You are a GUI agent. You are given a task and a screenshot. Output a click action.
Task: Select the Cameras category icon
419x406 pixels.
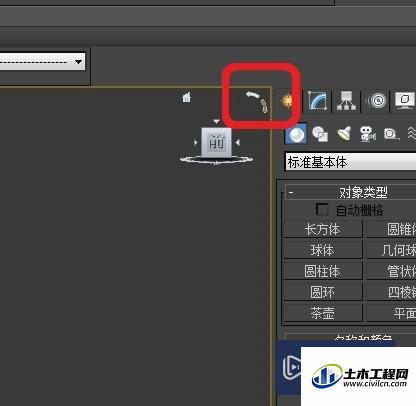tap(368, 134)
